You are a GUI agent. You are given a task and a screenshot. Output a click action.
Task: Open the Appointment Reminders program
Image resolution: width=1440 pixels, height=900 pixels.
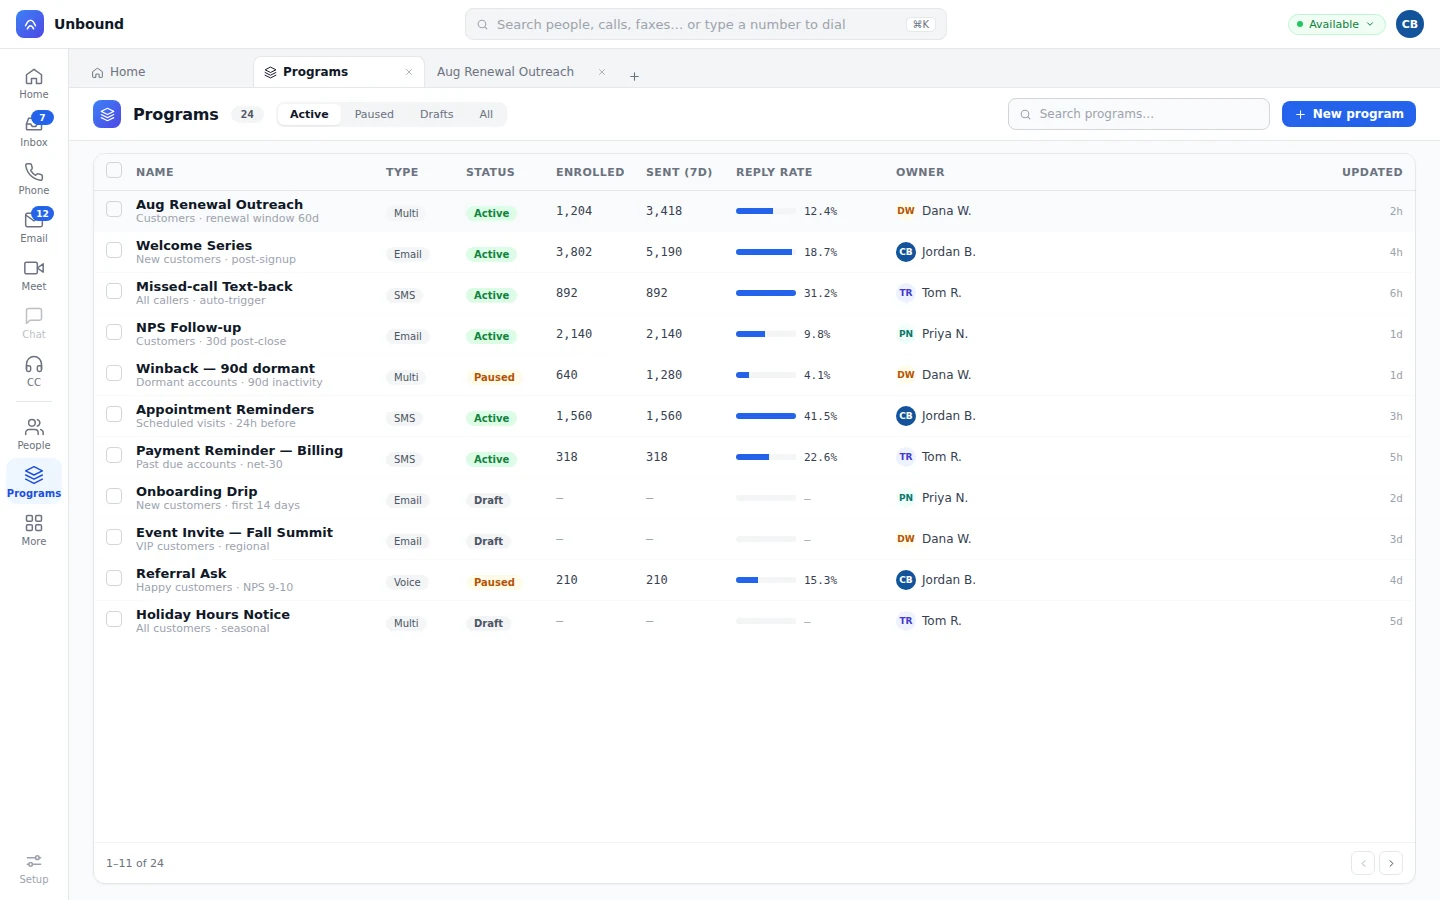(225, 409)
